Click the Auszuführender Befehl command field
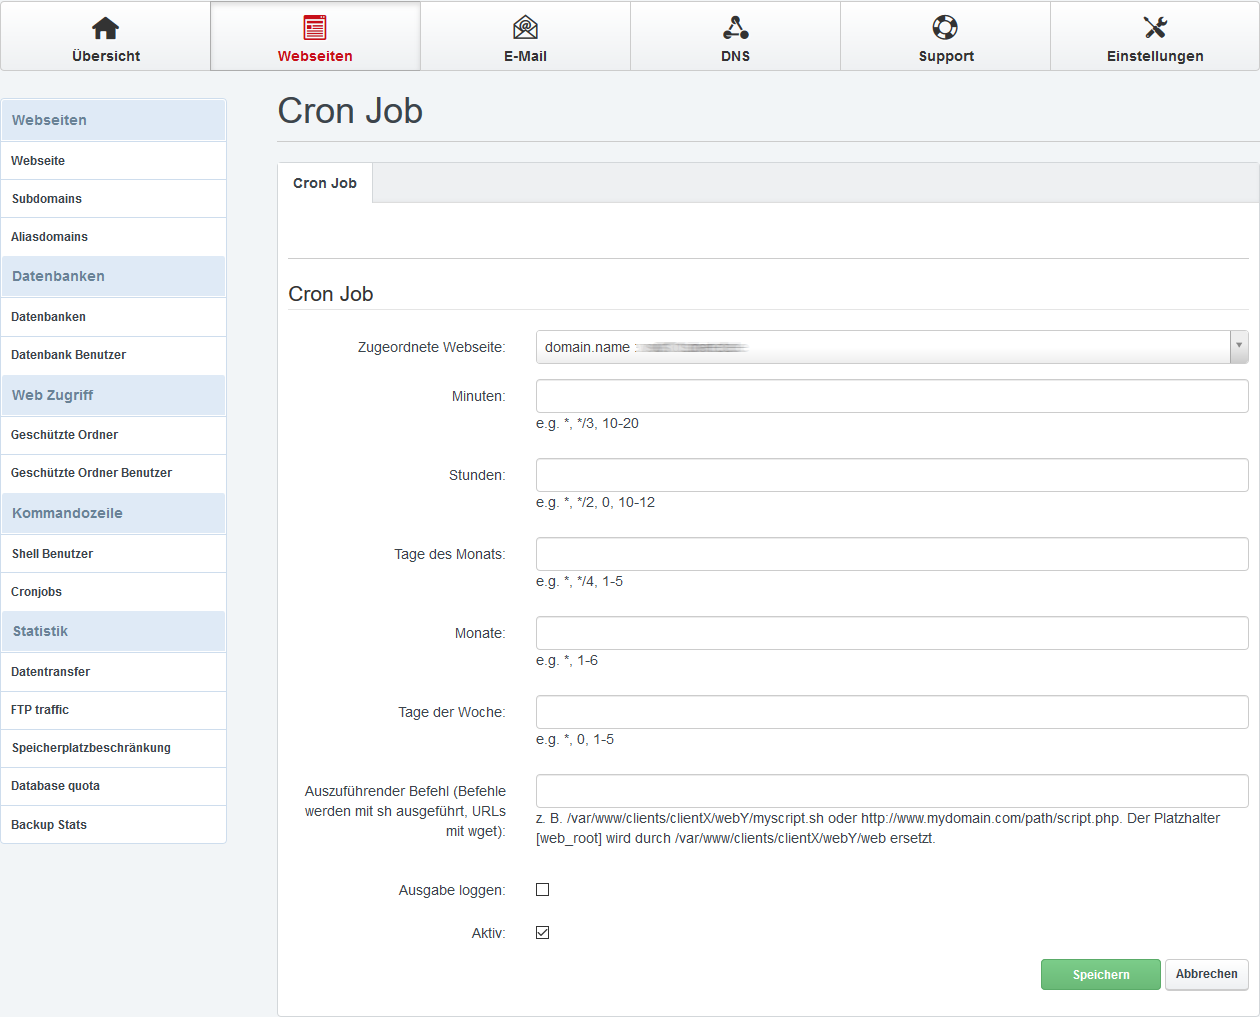The width and height of the screenshot is (1260, 1017). [891, 790]
